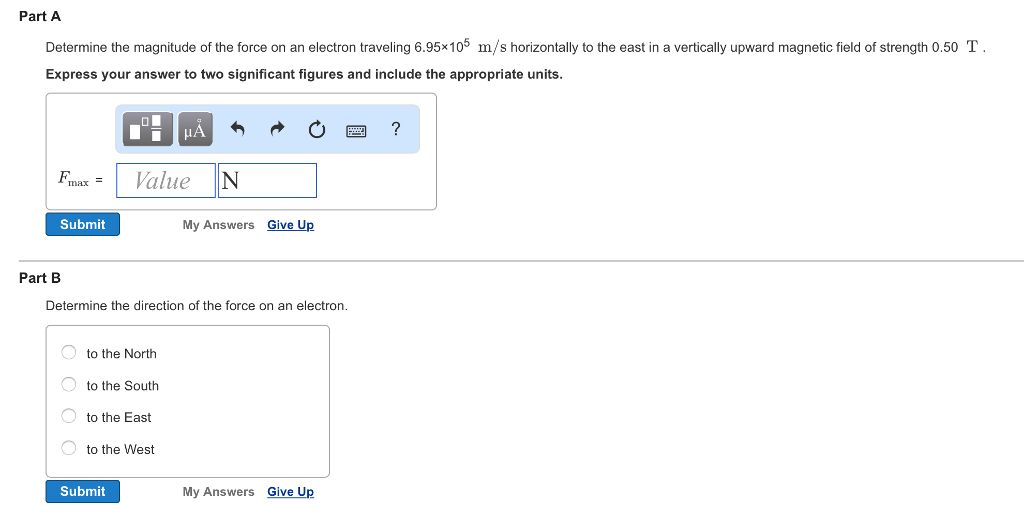Click the 'to the West' label text
This screenshot has width=1024, height=515.
(x=120, y=450)
